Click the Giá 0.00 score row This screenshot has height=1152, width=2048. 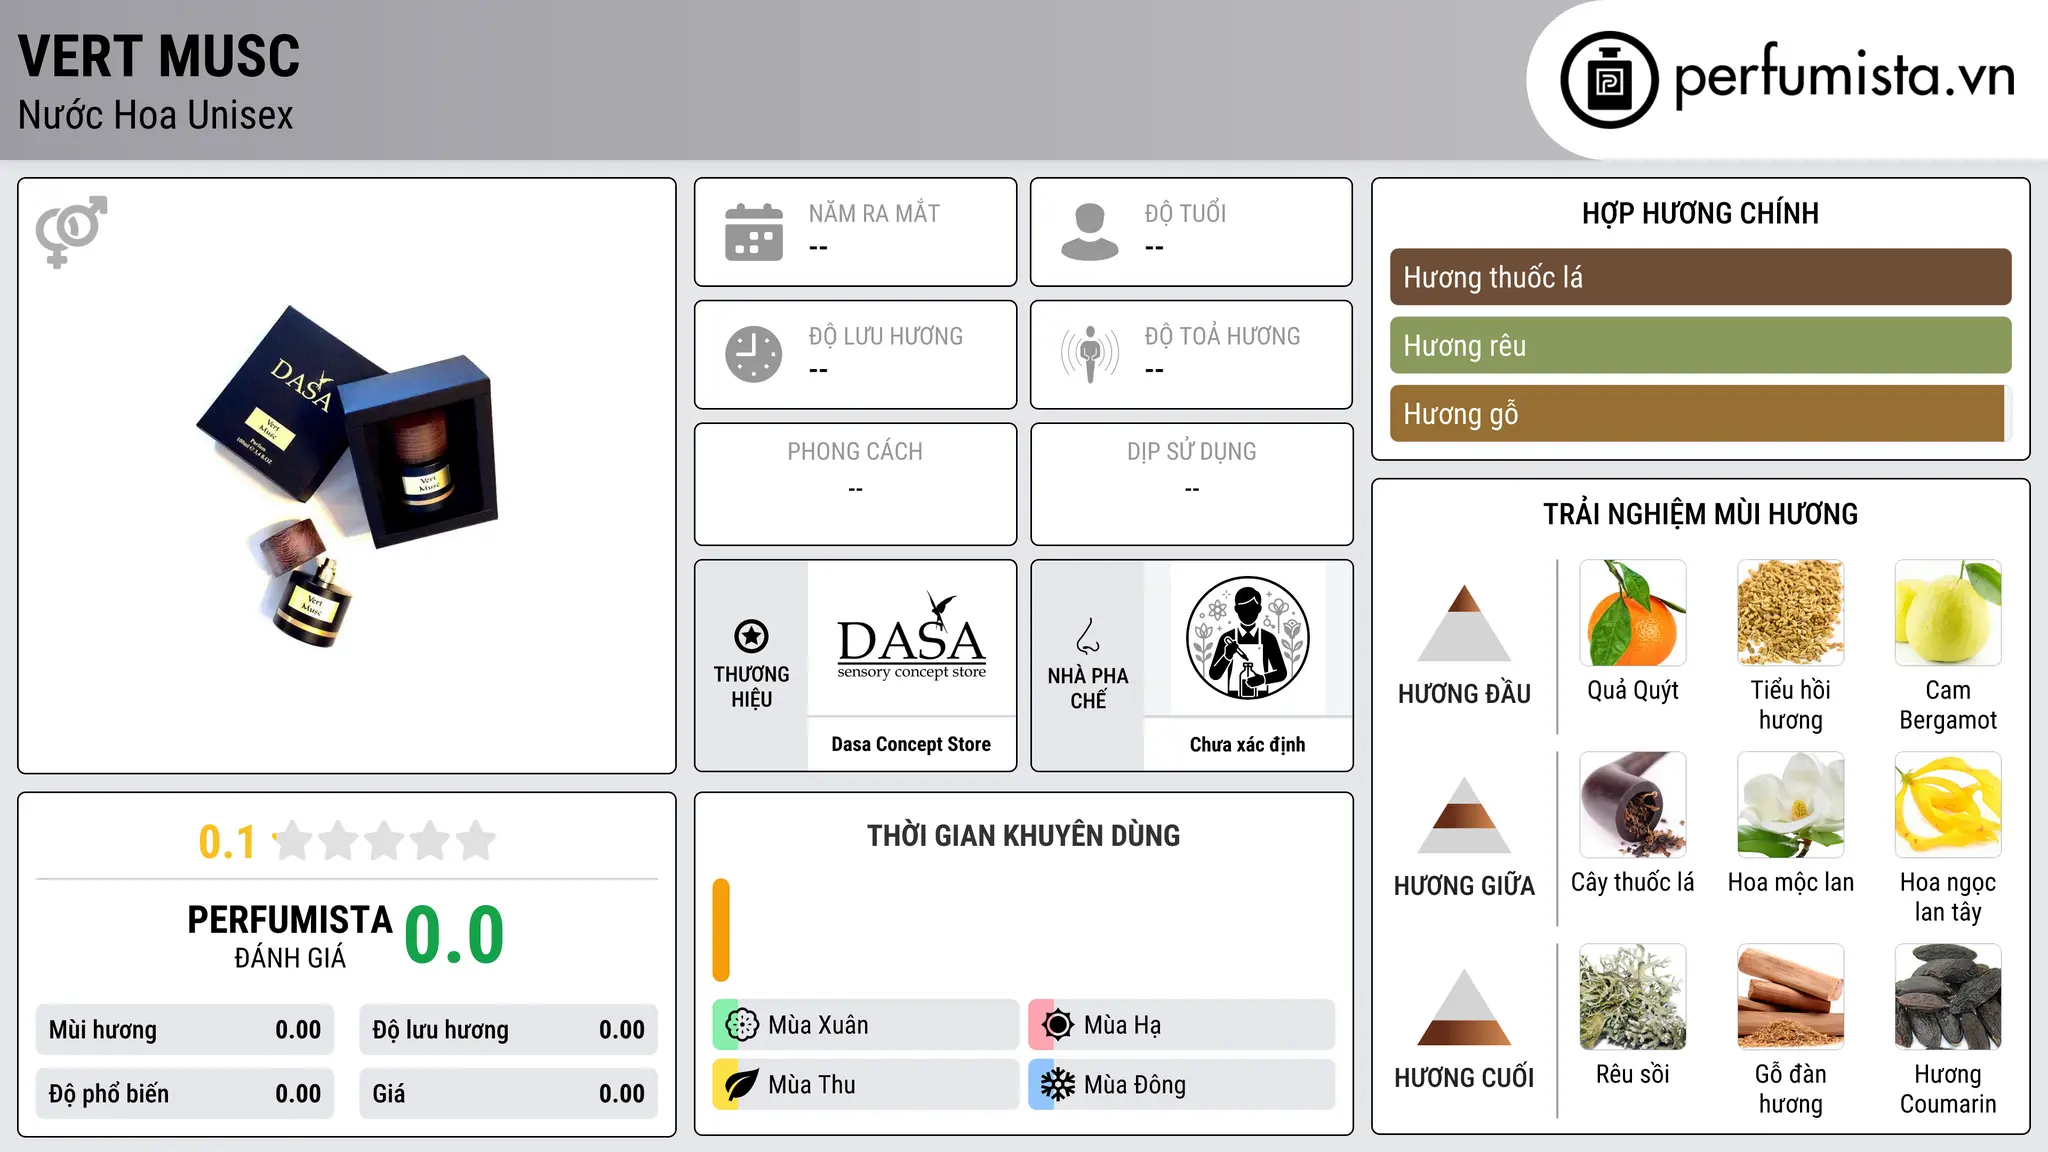[x=509, y=1094]
